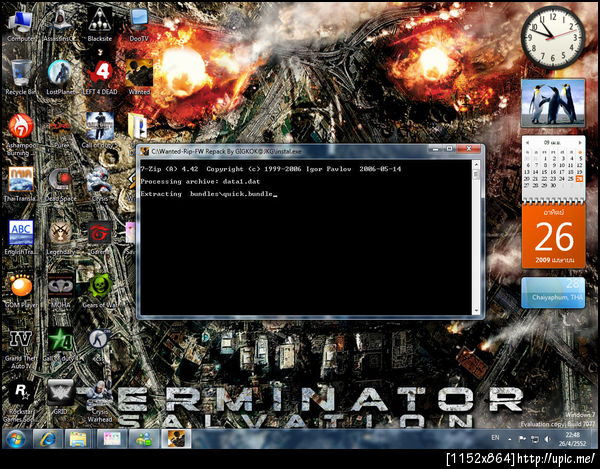
Task: Minimize the instal.exe console window
Action: click(x=435, y=149)
